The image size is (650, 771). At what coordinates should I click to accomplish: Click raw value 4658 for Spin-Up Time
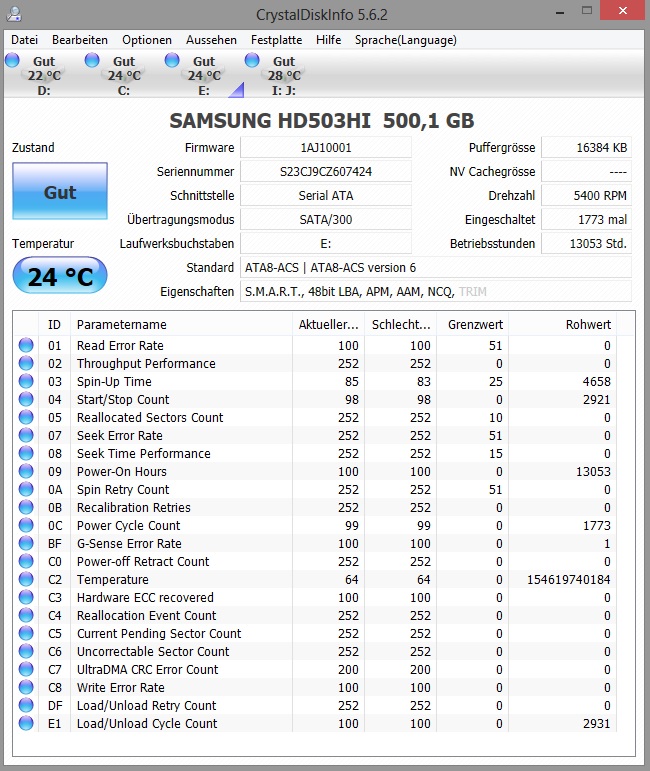[596, 381]
